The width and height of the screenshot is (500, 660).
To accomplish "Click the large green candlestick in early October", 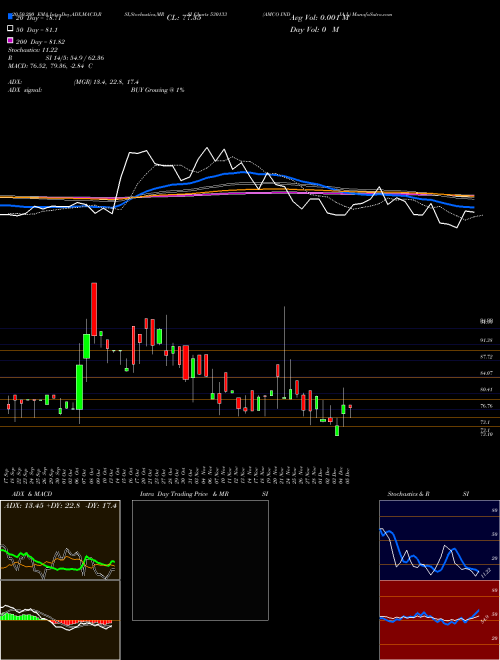I will (x=79, y=387).
